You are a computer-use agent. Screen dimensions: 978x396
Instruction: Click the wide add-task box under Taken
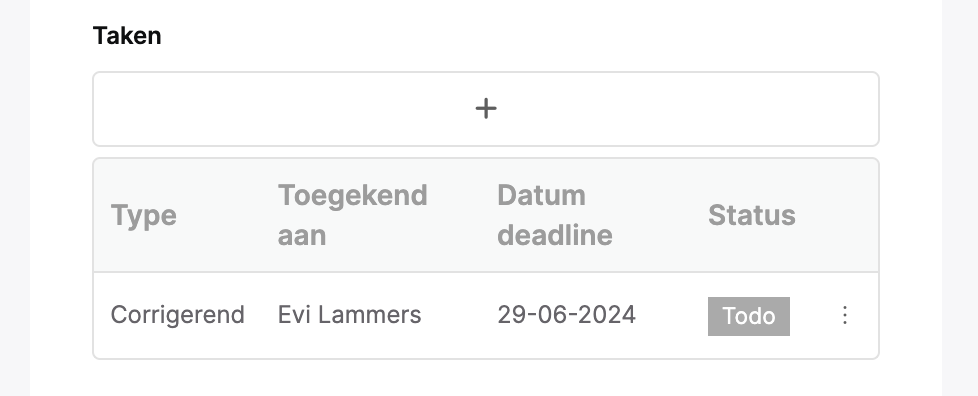pos(486,109)
